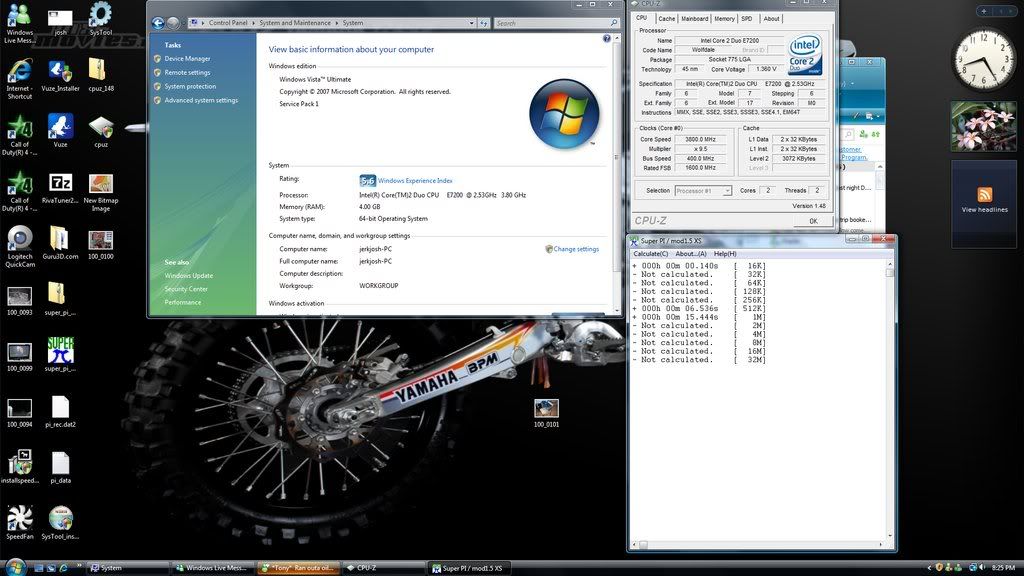Switch to the About tab in CPU-Z
The height and width of the screenshot is (576, 1024).
[x=771, y=18]
